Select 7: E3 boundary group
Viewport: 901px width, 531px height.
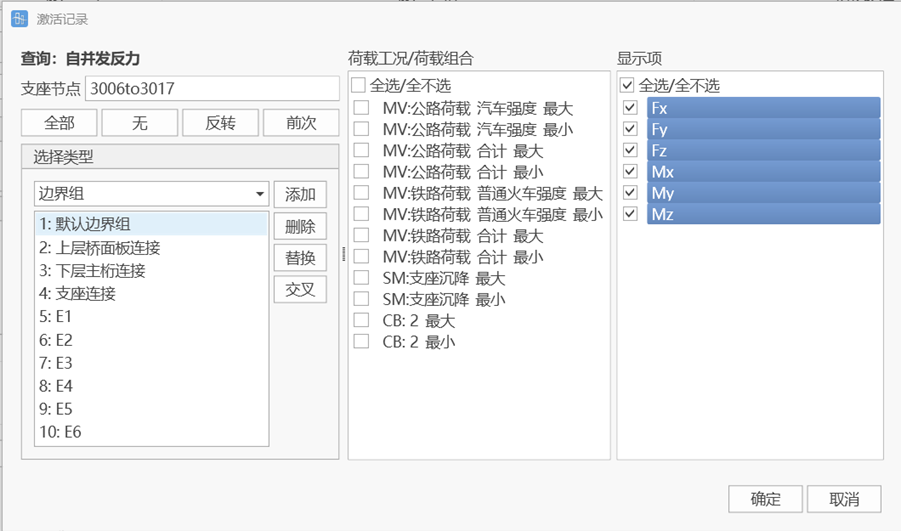[x=152, y=363]
